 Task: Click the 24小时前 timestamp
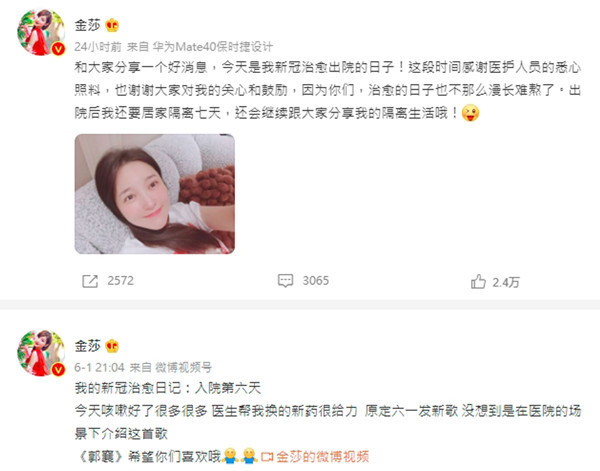[98, 47]
